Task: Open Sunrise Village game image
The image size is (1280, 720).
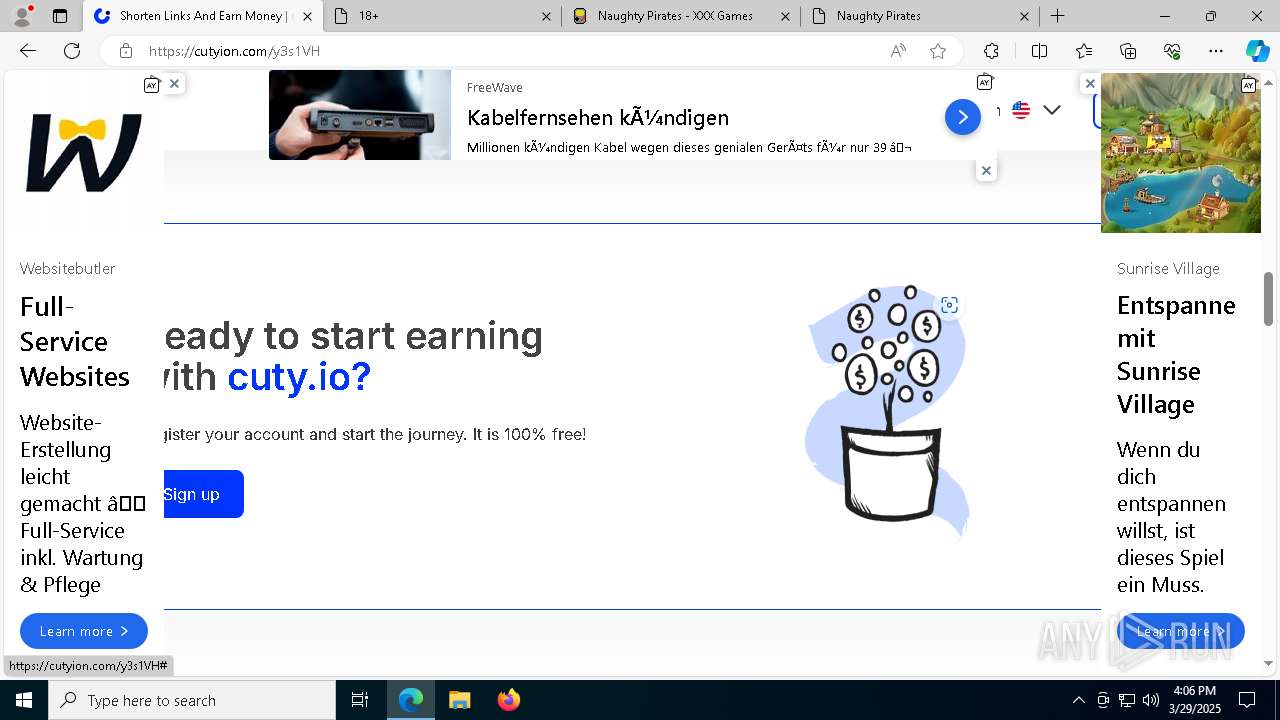Action: click(x=1181, y=153)
